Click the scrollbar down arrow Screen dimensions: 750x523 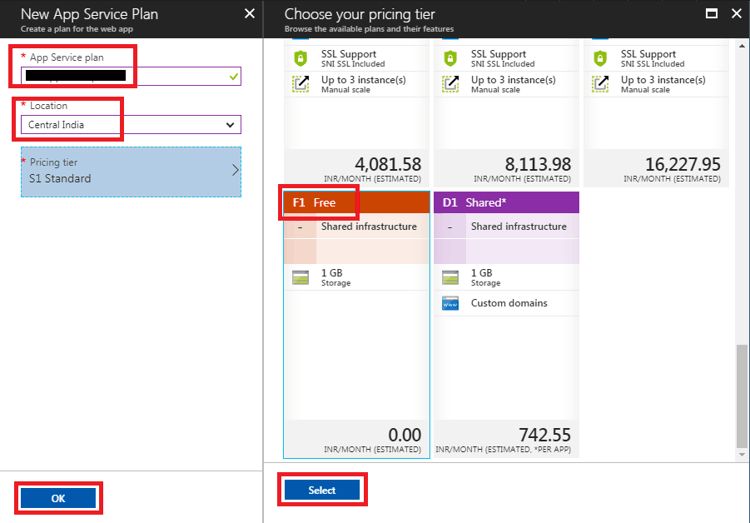pos(742,455)
